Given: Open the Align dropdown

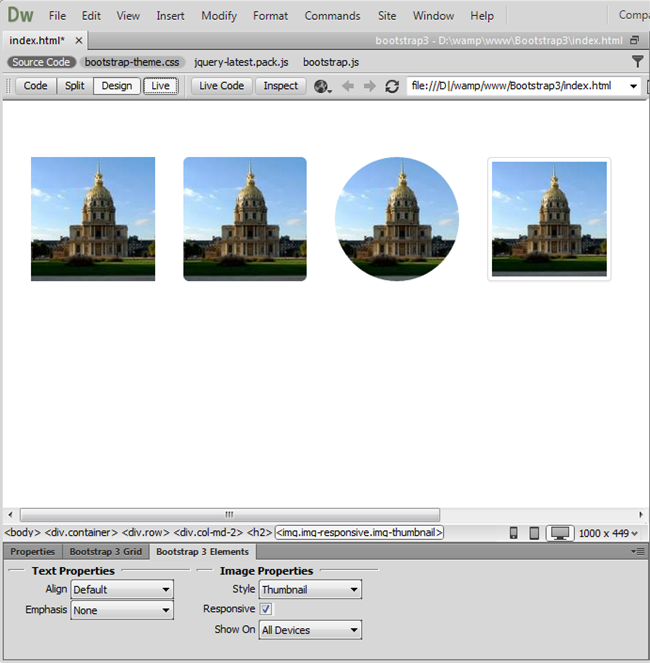Looking at the screenshot, I should coord(122,589).
